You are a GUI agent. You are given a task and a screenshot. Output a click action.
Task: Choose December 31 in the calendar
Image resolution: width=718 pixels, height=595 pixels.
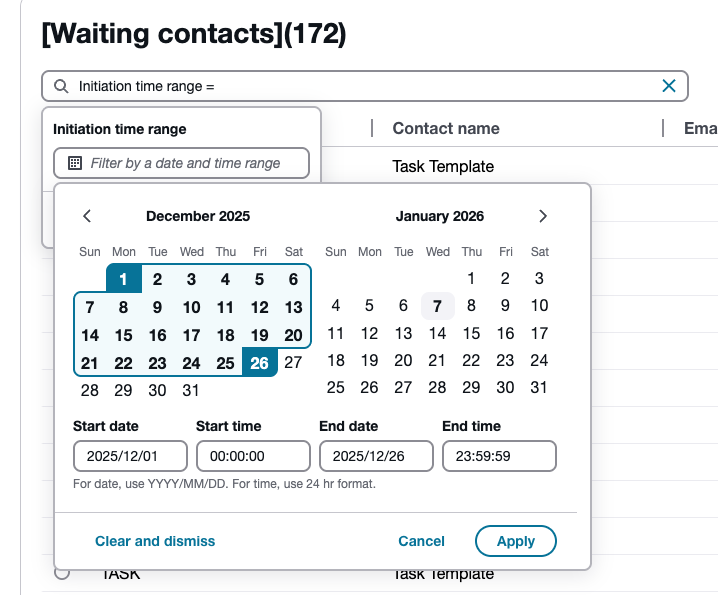click(x=191, y=390)
